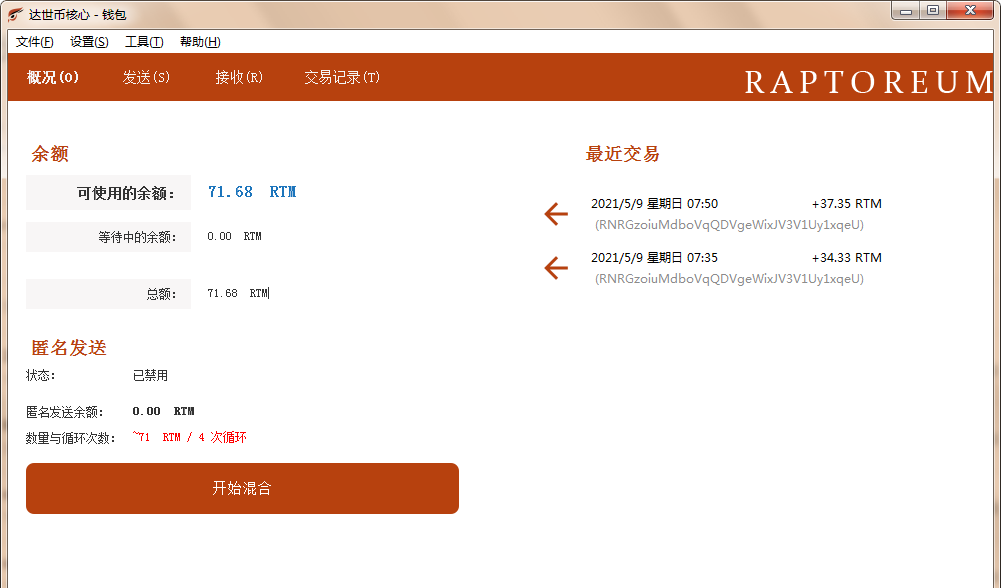
Task: Select the 2021/5/9 07:35 transaction date
Action: [x=654, y=258]
